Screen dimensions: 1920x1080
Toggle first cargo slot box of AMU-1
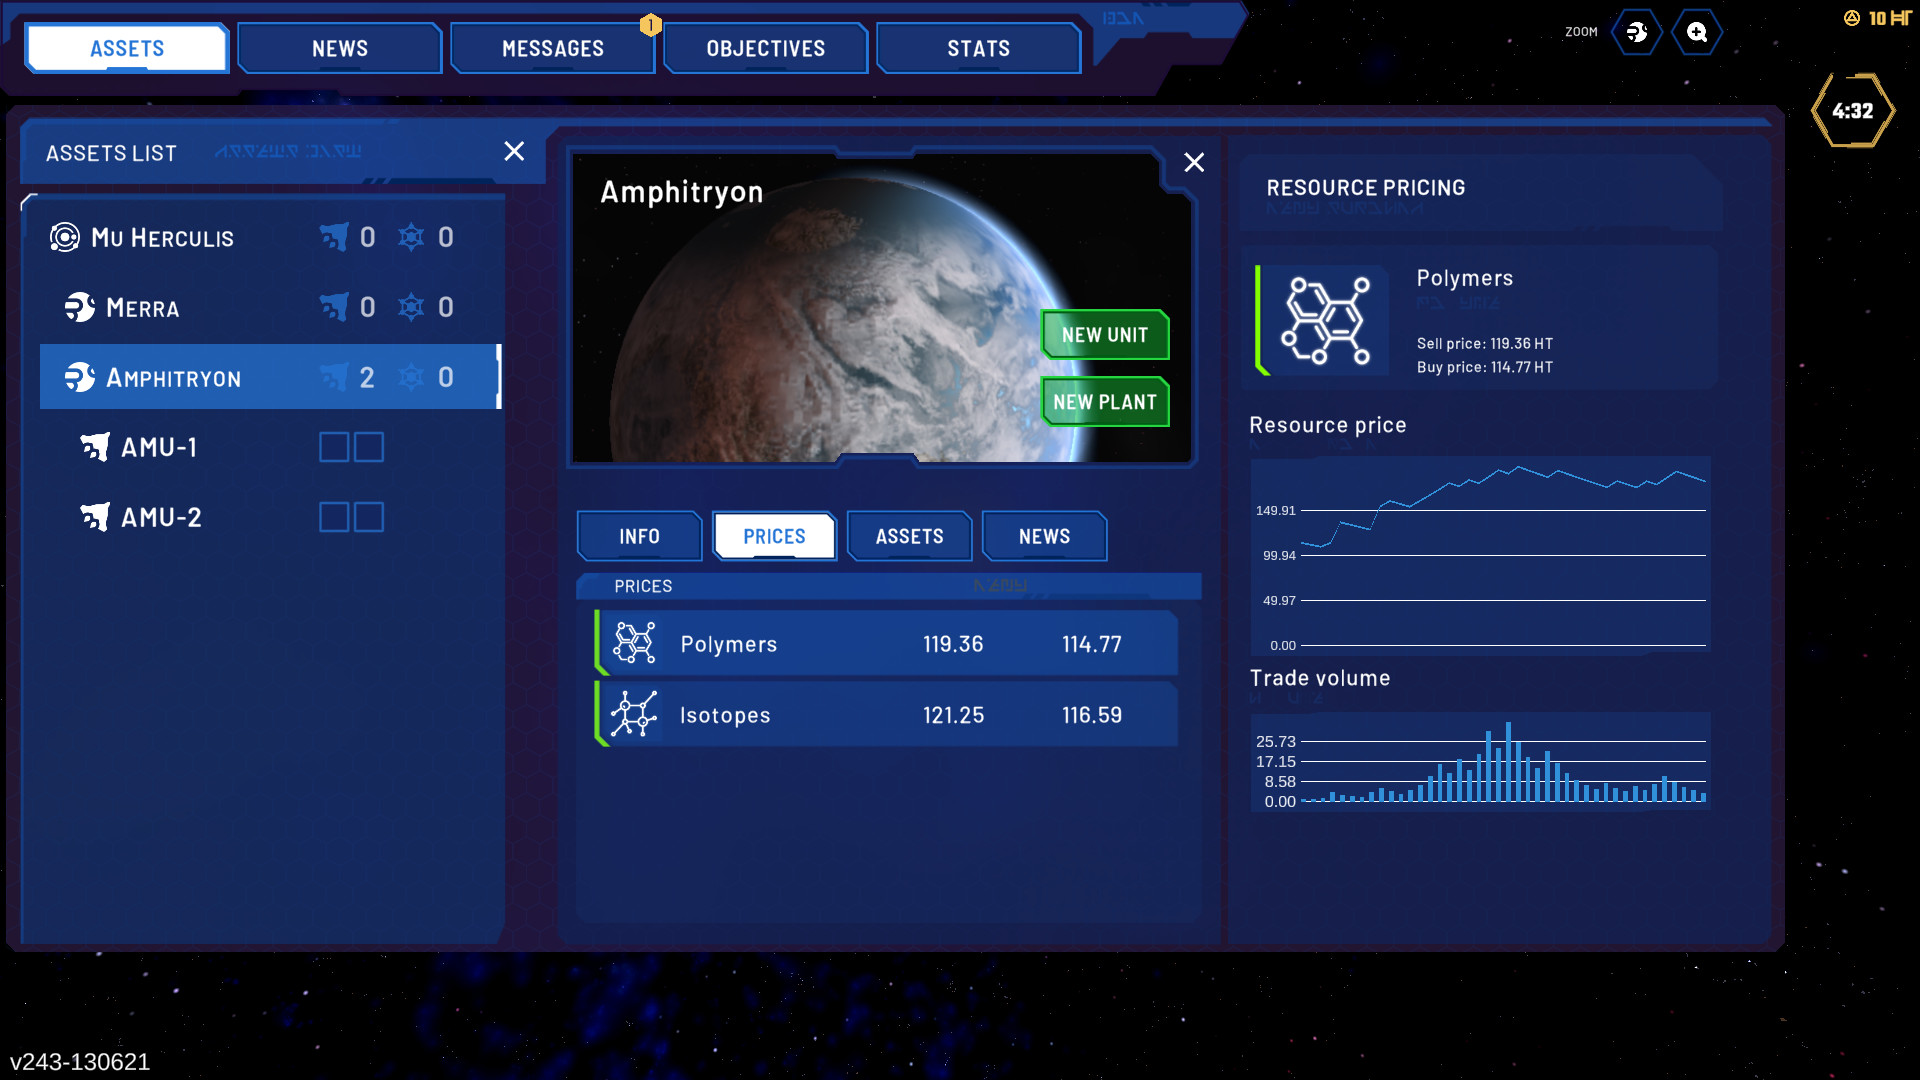coord(334,447)
